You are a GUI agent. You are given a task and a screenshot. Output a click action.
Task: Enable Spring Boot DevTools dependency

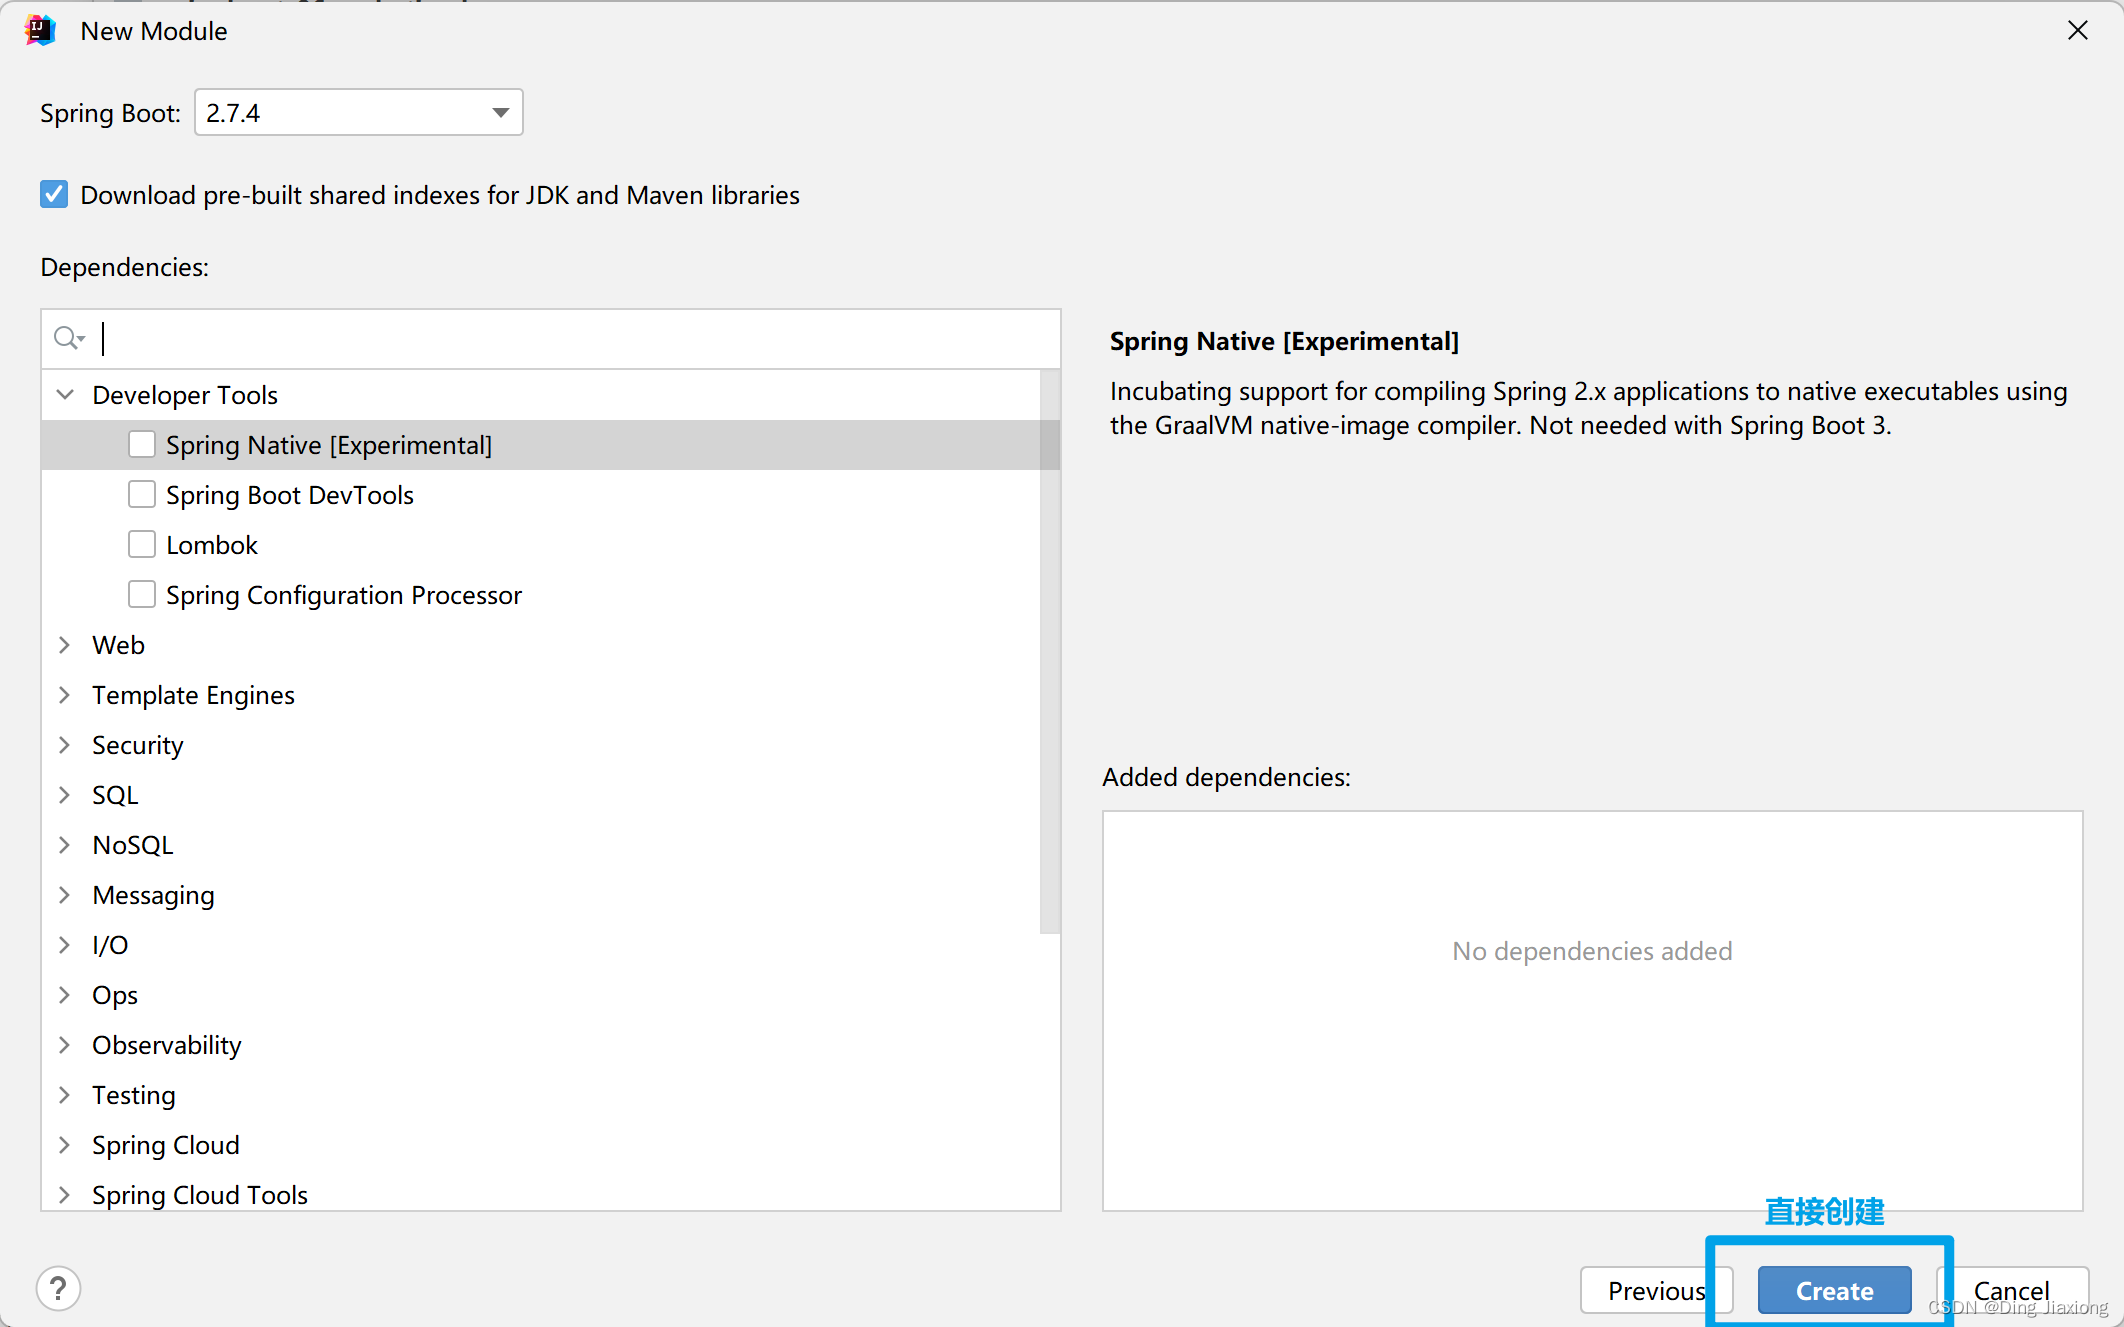click(142, 494)
